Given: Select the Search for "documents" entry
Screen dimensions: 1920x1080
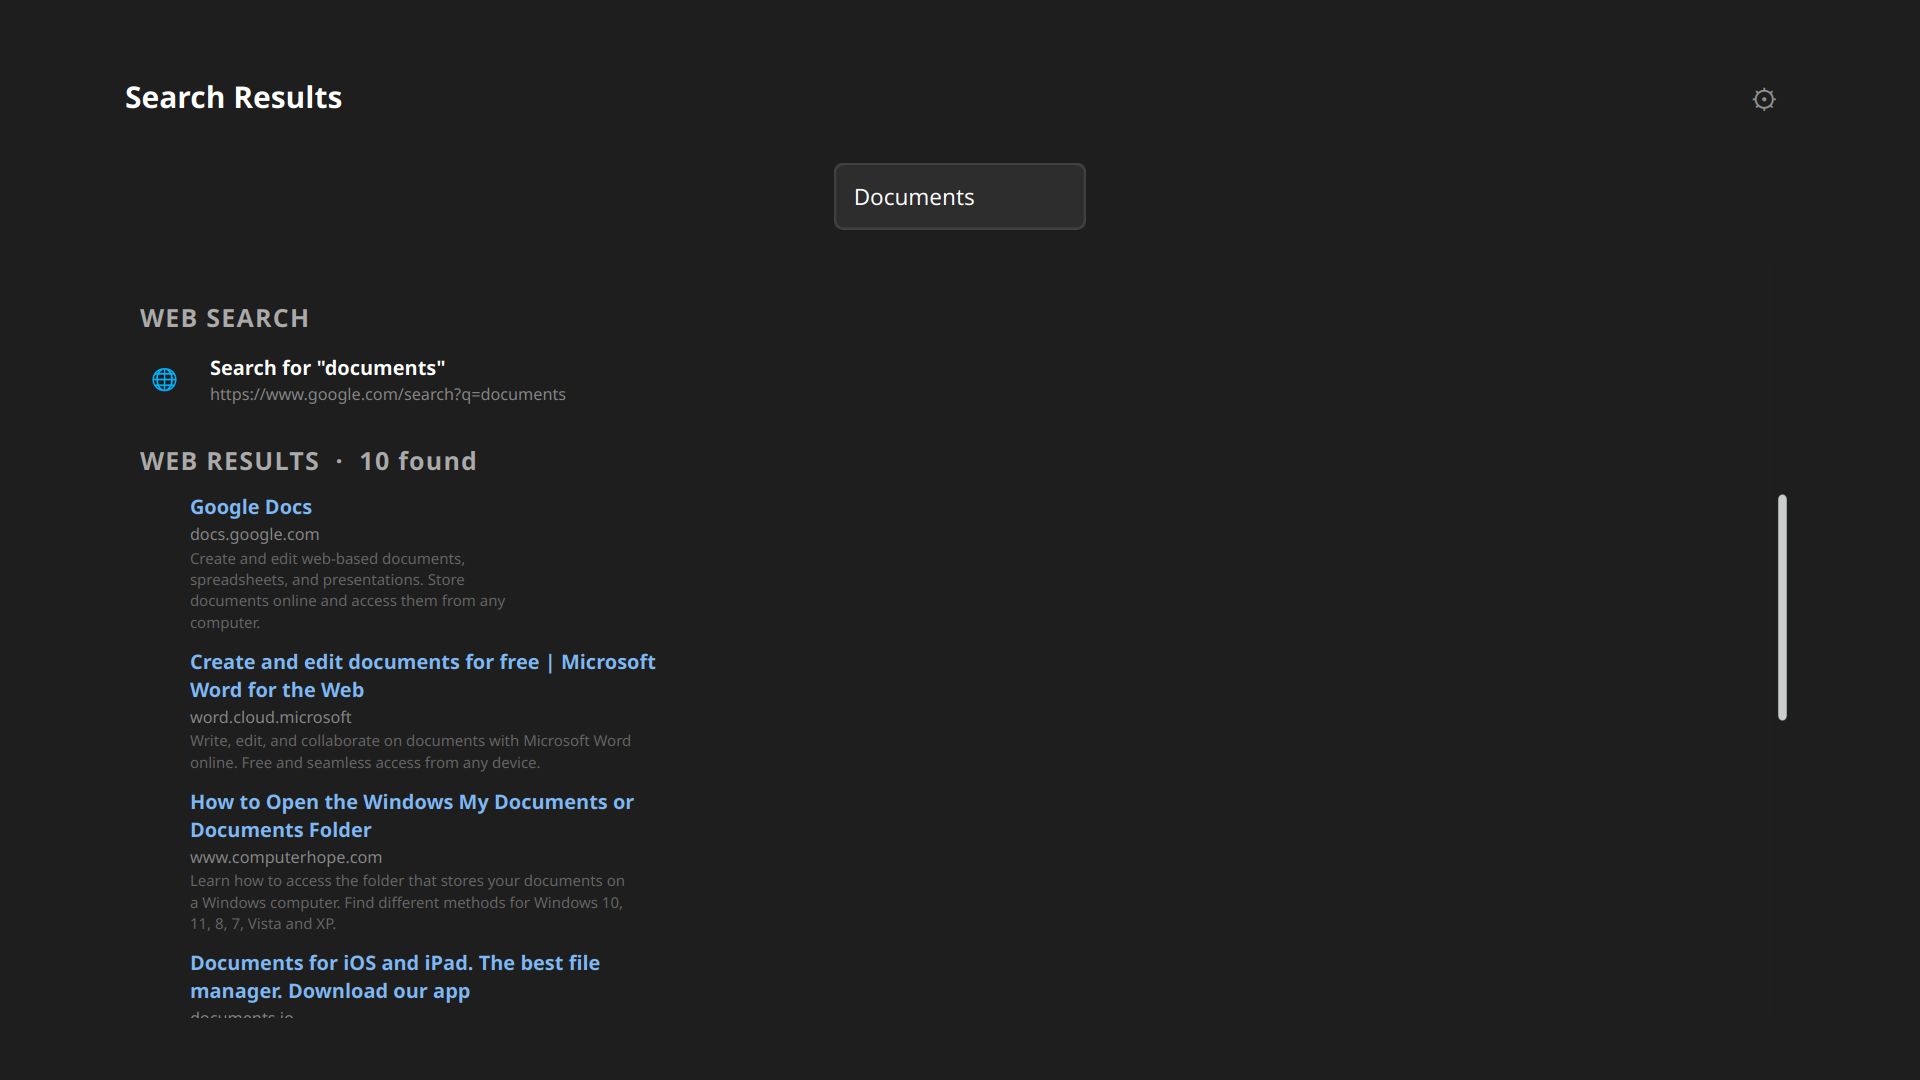Looking at the screenshot, I should 327,367.
